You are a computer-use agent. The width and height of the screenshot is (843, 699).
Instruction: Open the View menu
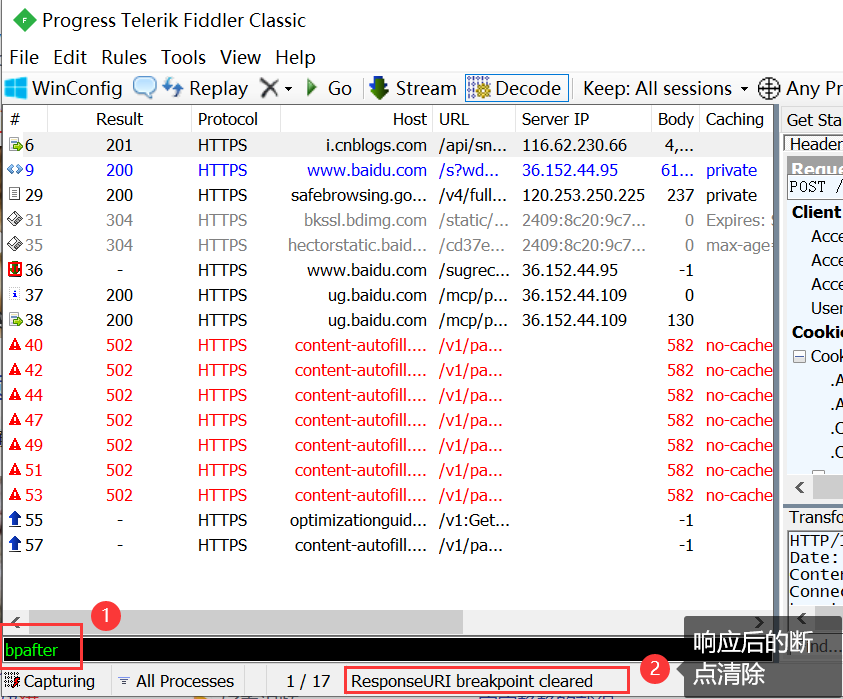pyautogui.click(x=240, y=57)
